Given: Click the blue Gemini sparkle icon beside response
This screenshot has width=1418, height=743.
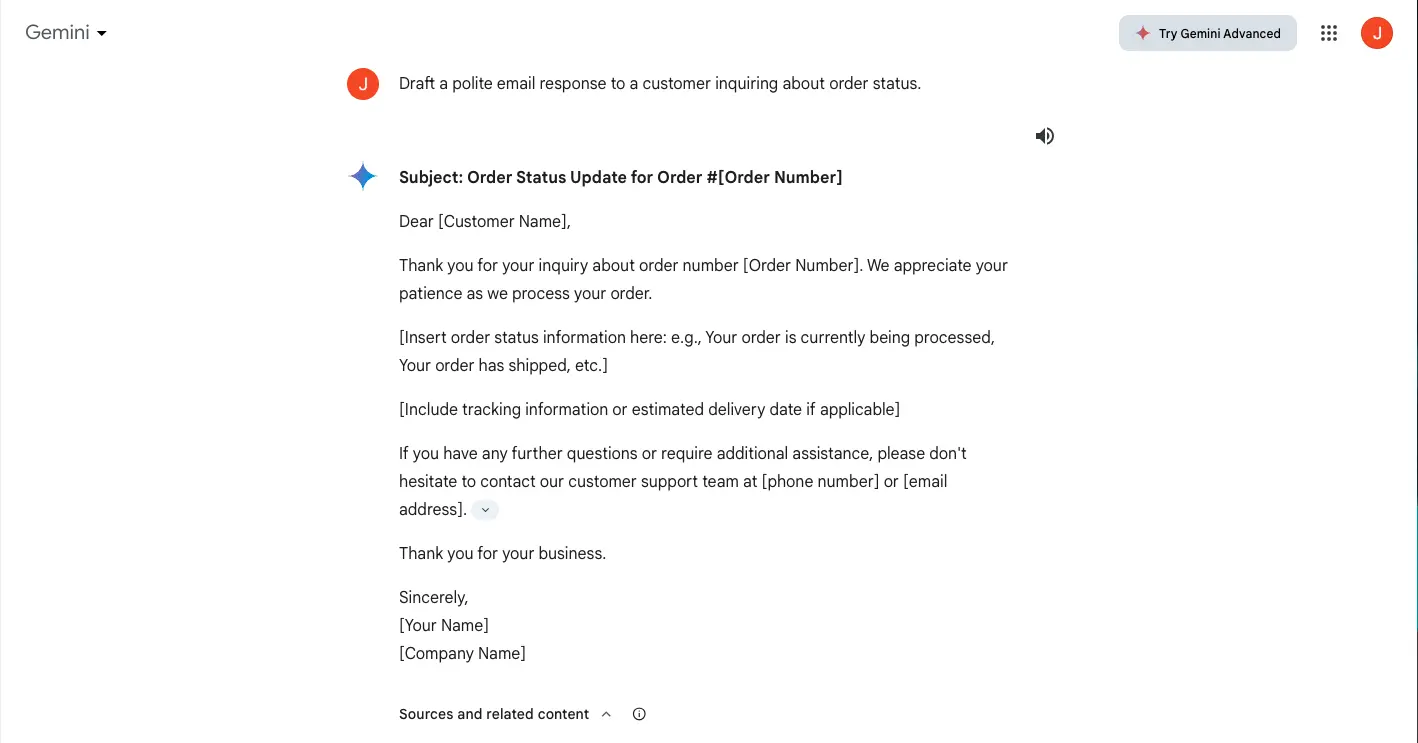Looking at the screenshot, I should click(363, 177).
